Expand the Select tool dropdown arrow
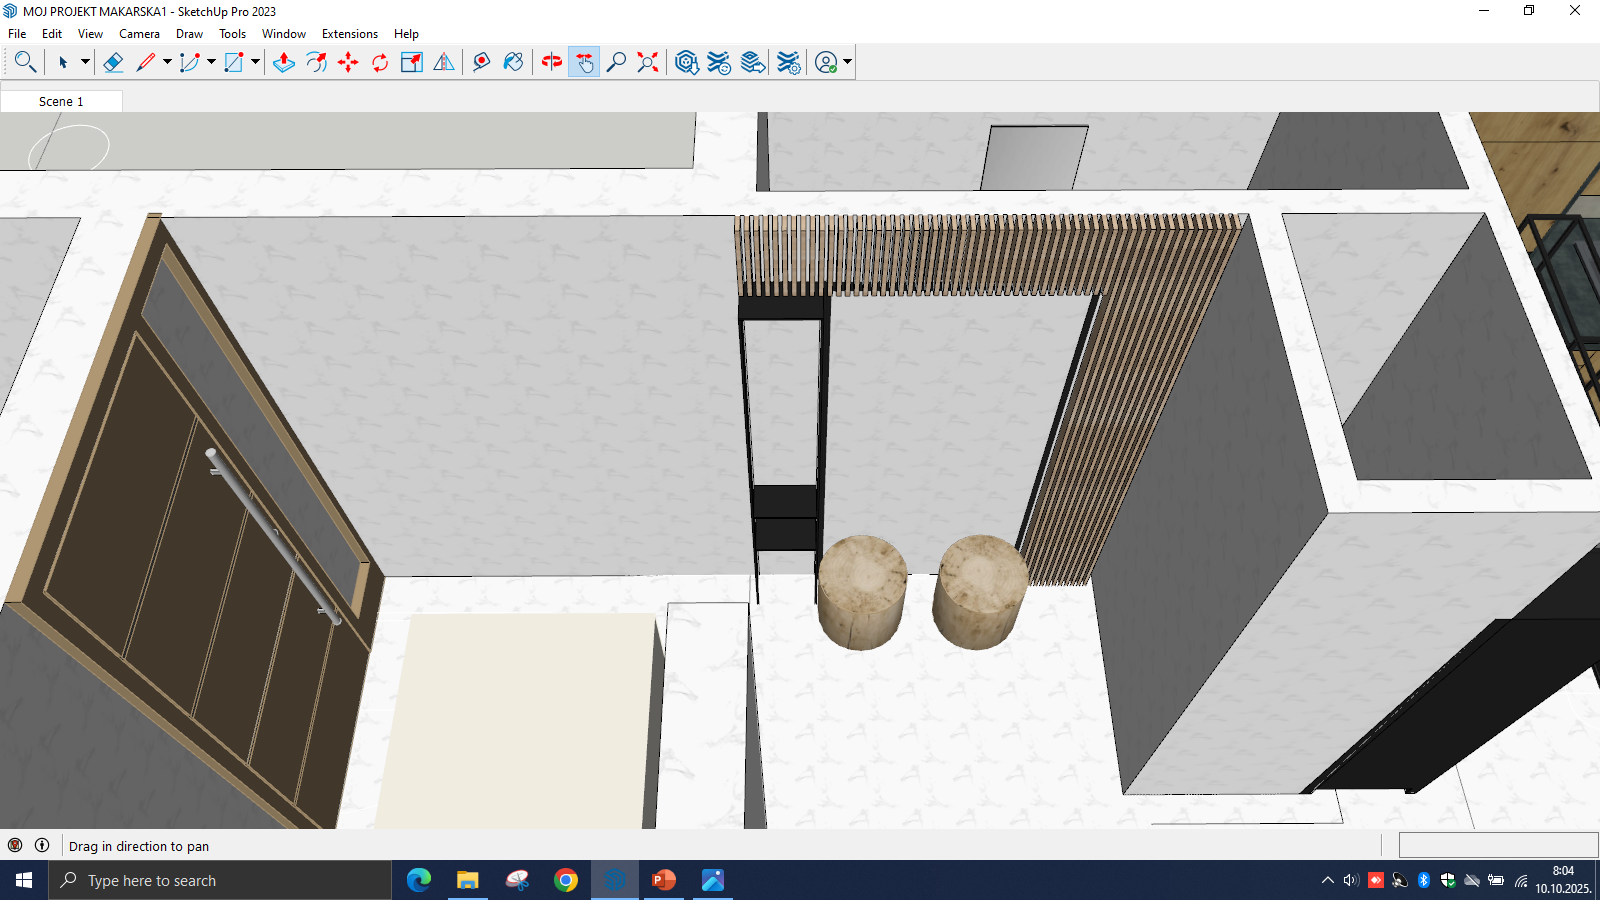The height and width of the screenshot is (900, 1600). [85, 62]
